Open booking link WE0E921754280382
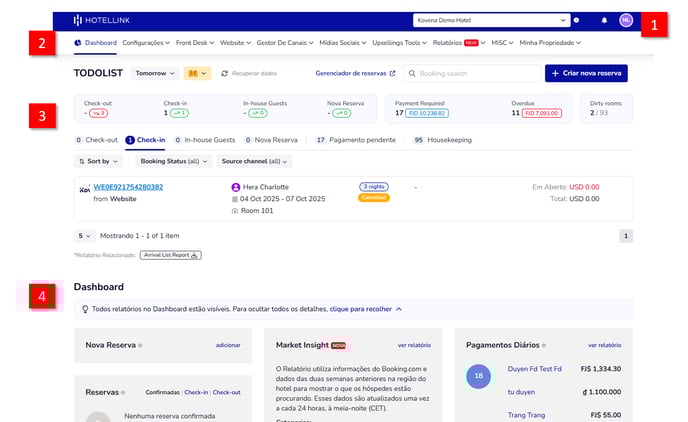688x422 pixels. [x=128, y=187]
